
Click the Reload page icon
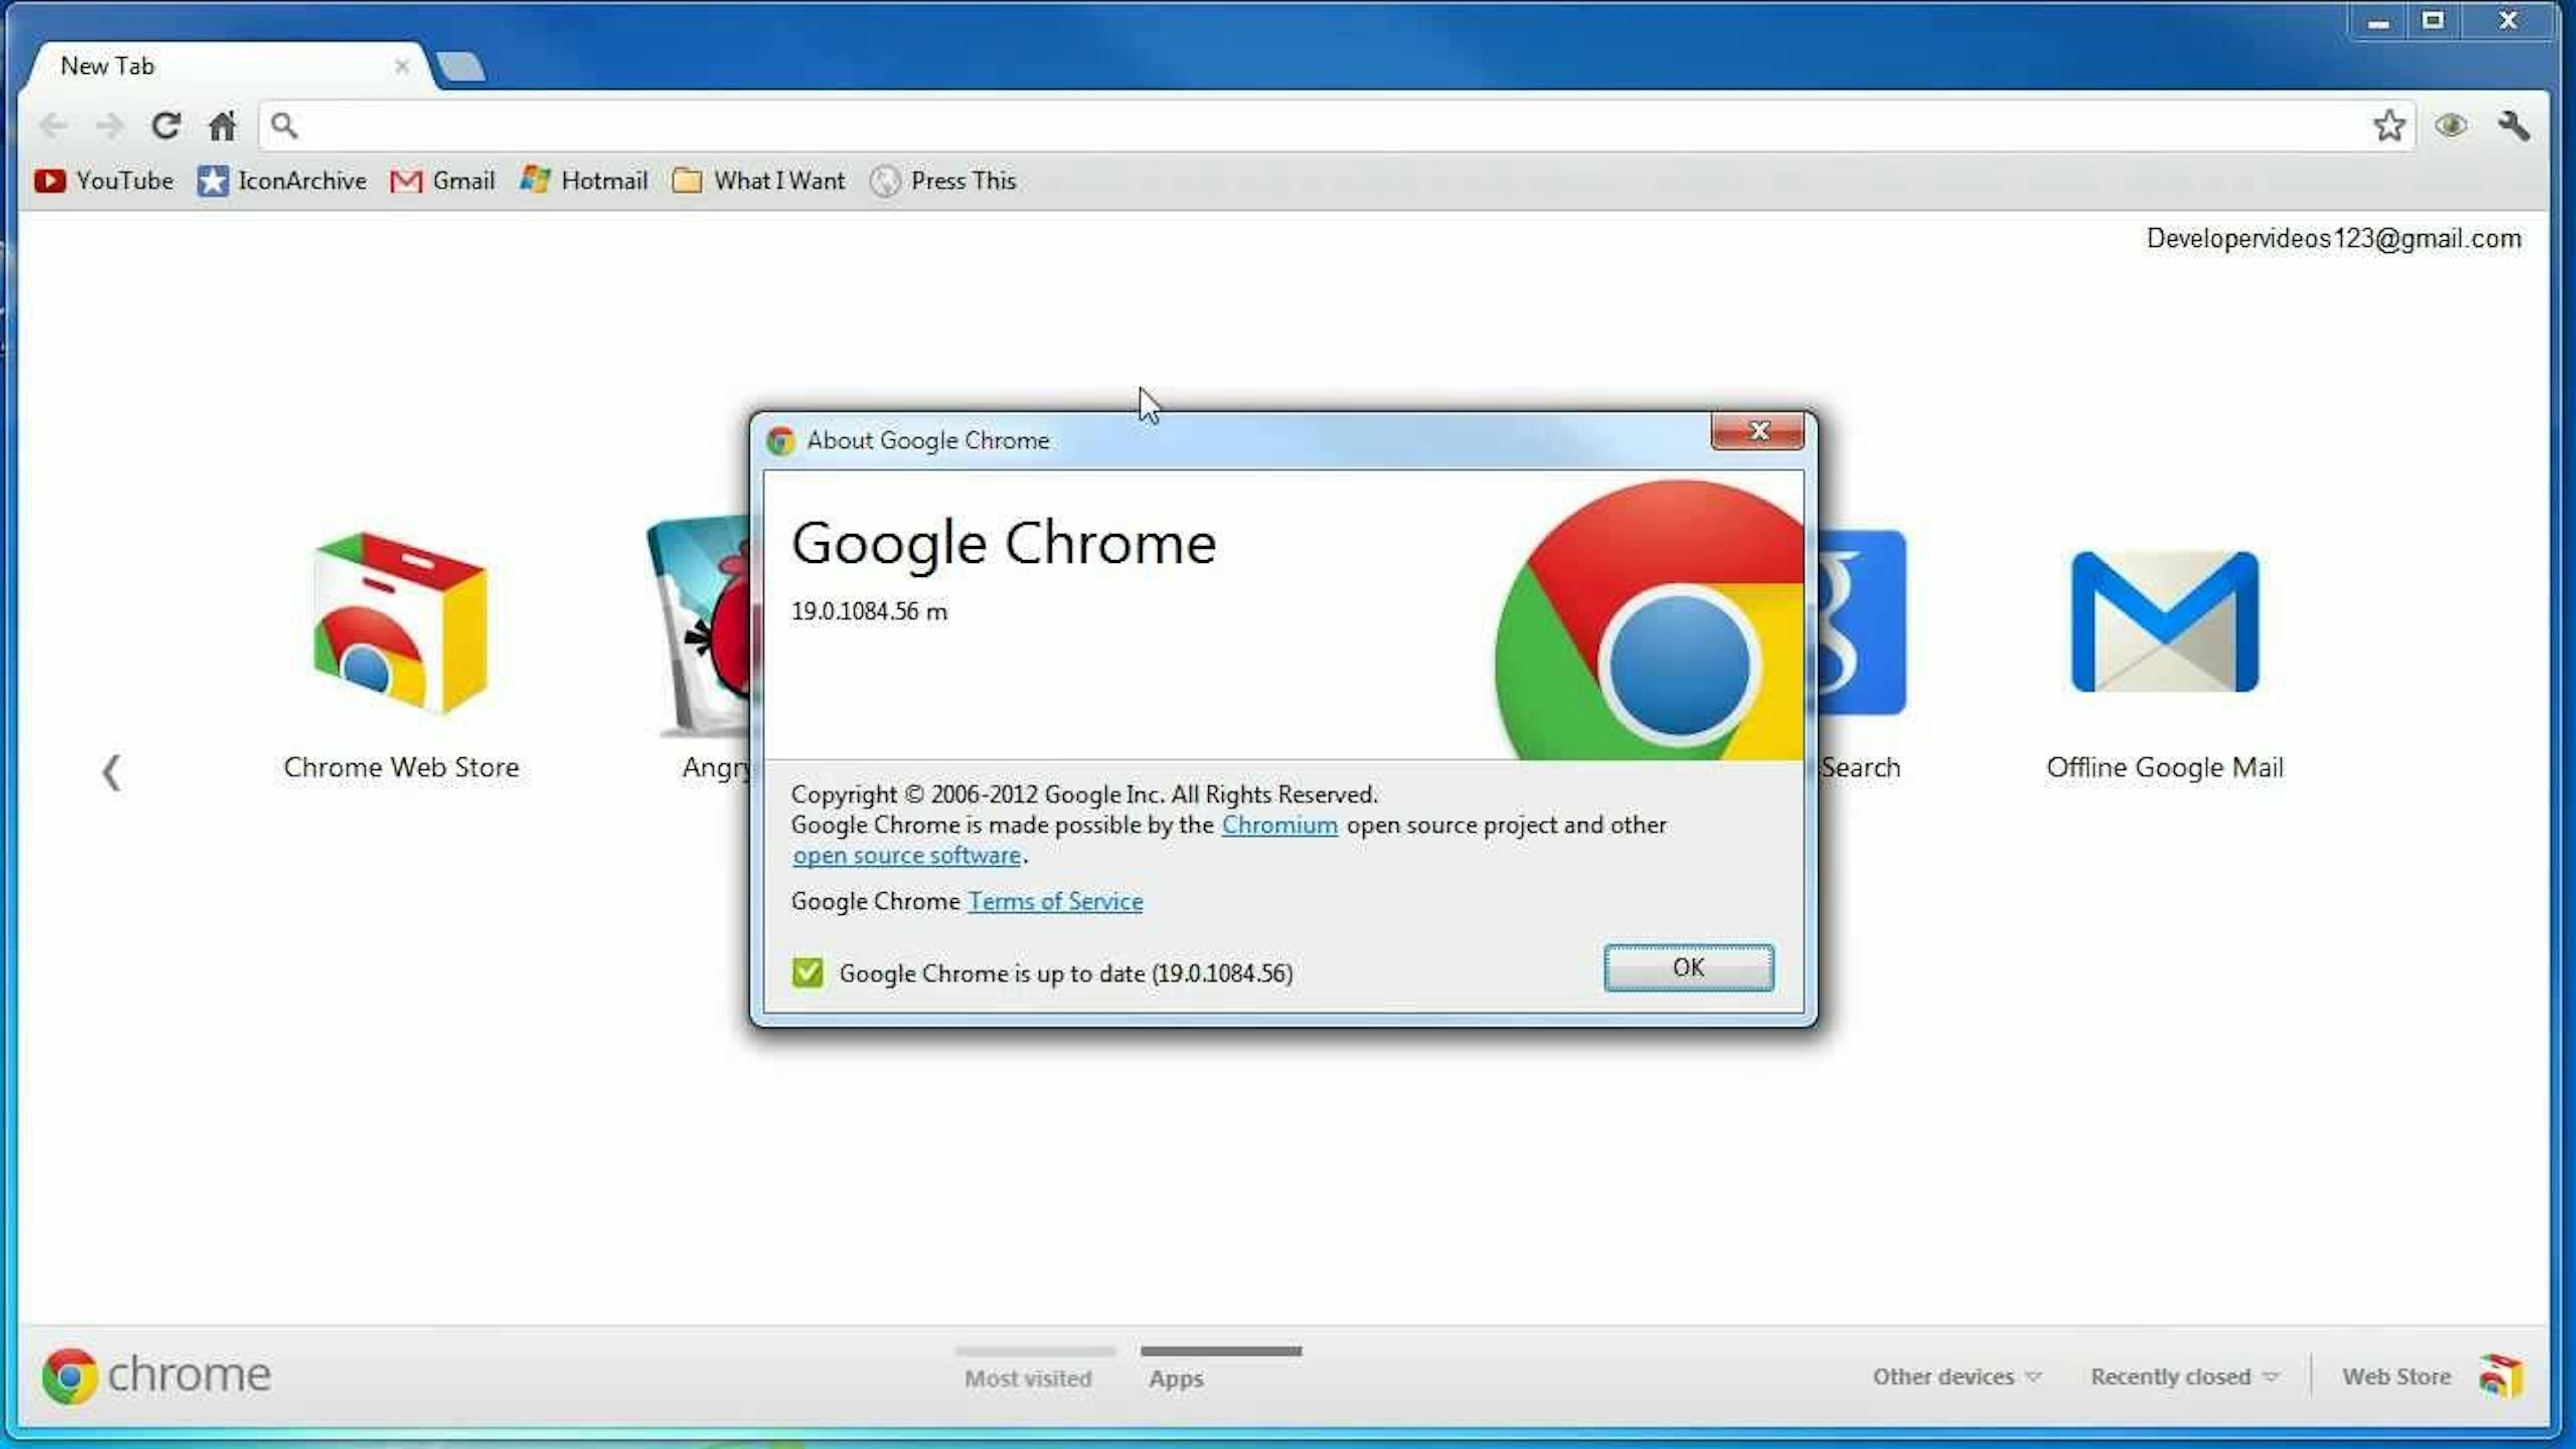click(166, 125)
